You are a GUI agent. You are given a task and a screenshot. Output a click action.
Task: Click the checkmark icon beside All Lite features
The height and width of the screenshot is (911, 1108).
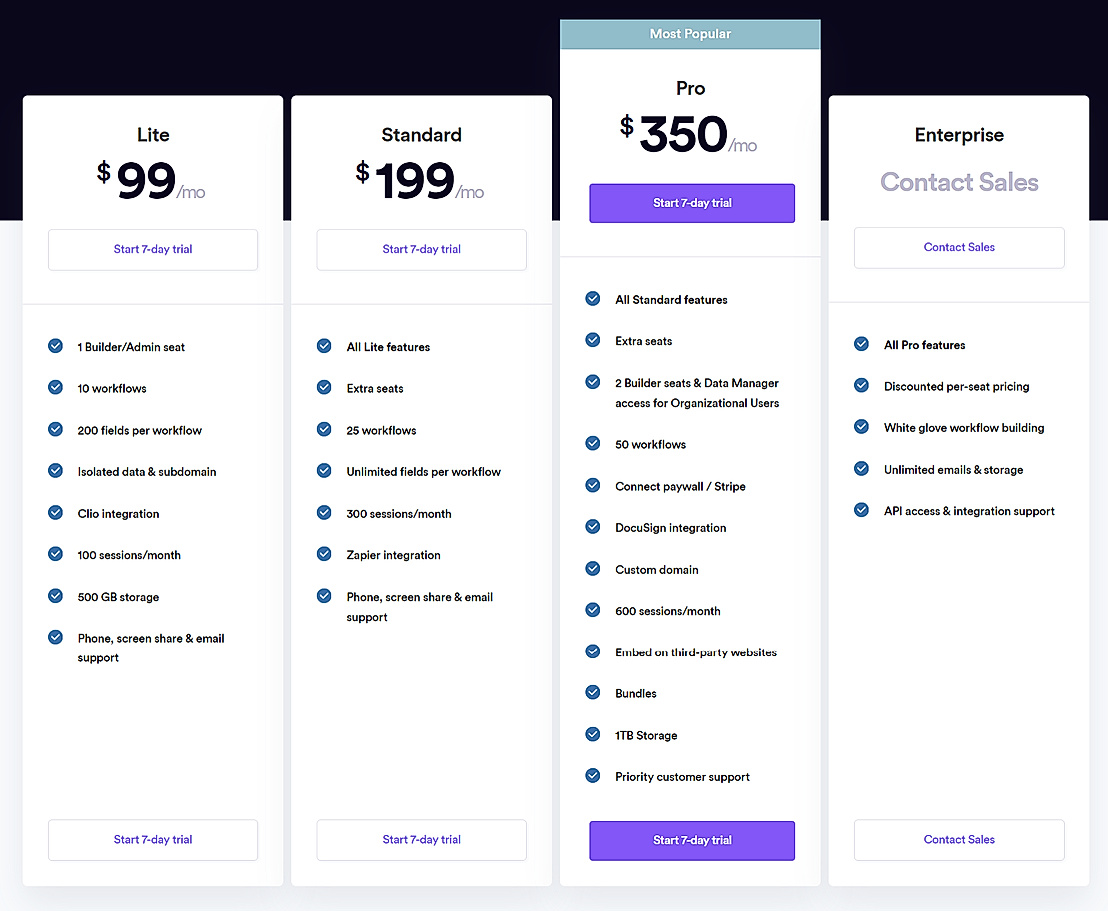point(324,346)
